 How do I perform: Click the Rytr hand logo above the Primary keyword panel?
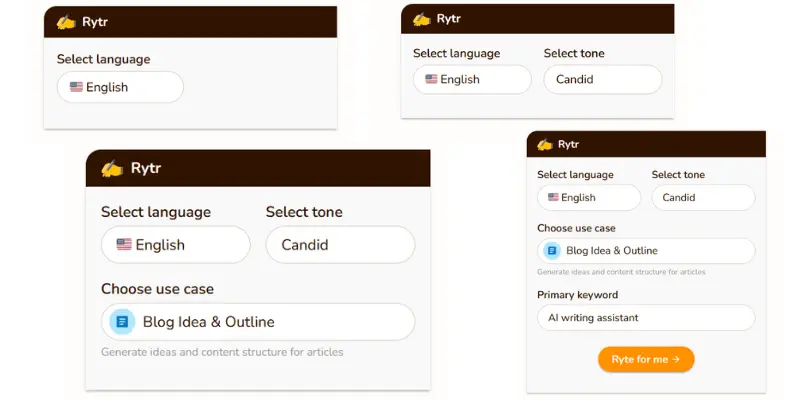(x=545, y=144)
